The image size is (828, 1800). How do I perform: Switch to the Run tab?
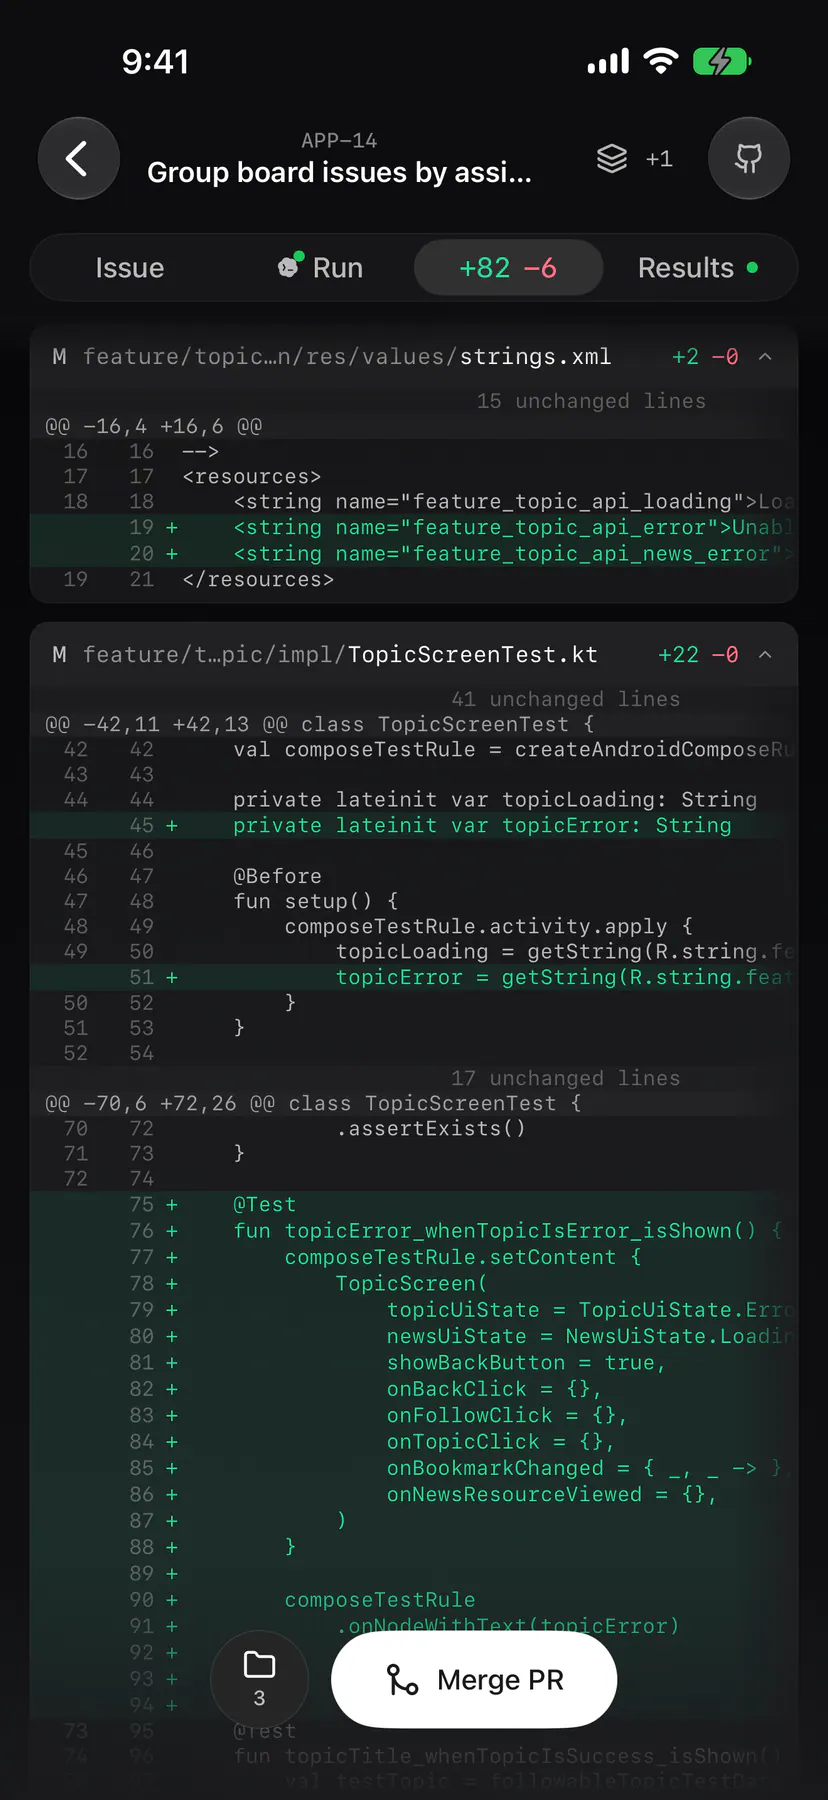pyautogui.click(x=320, y=268)
